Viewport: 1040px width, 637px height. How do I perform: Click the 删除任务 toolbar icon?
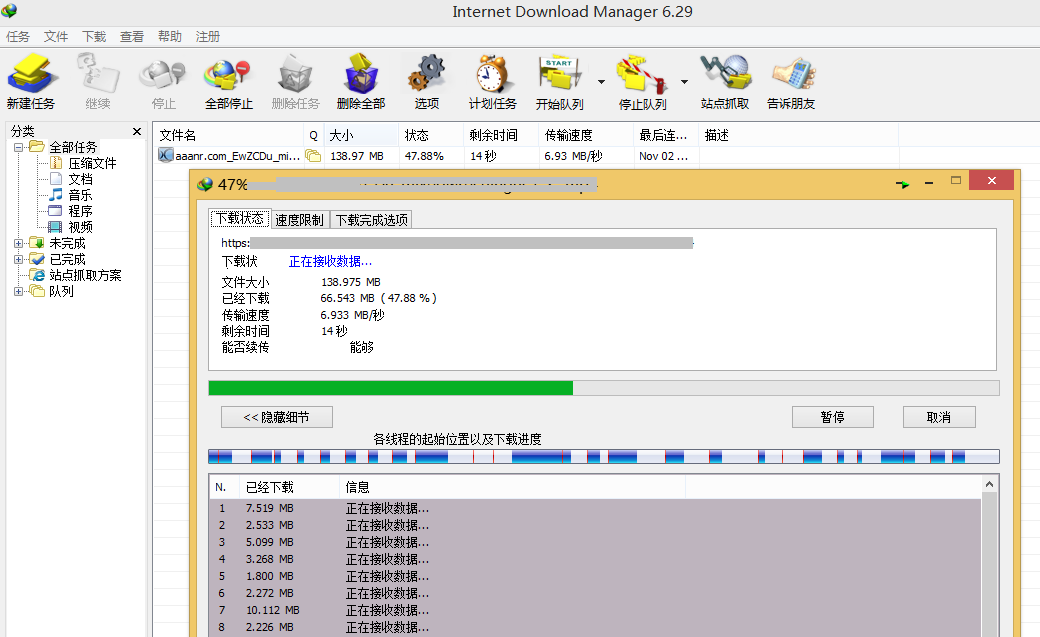point(295,74)
